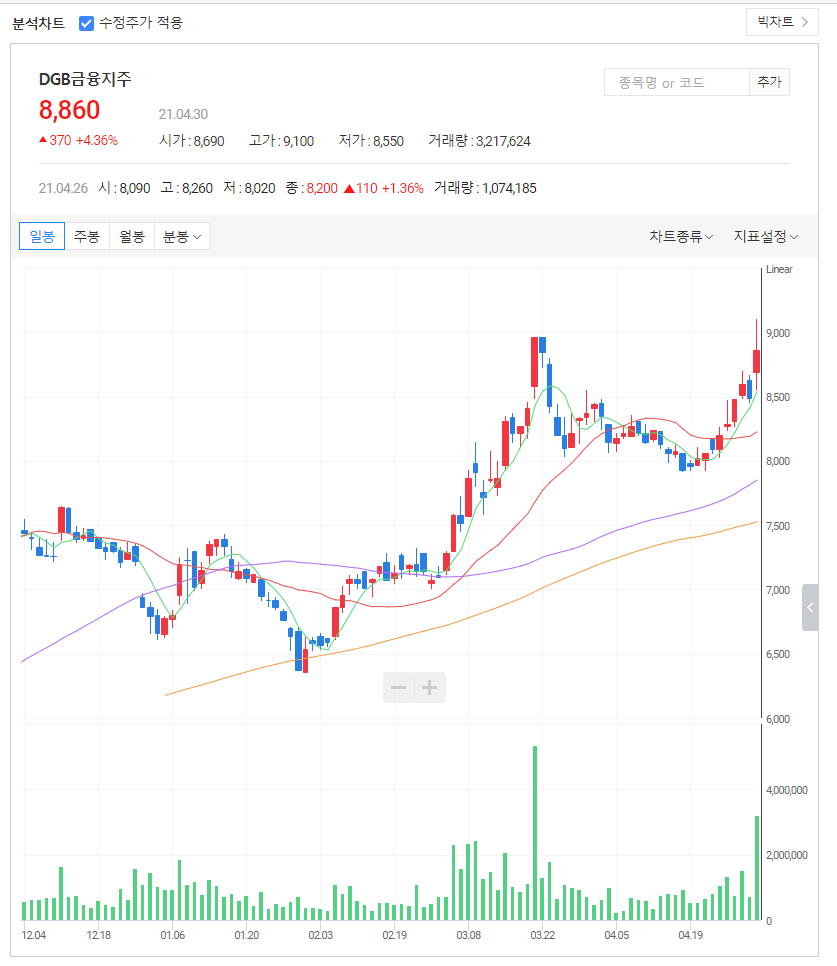Zoom in chart with plus button
837x966 pixels.
pos(430,688)
